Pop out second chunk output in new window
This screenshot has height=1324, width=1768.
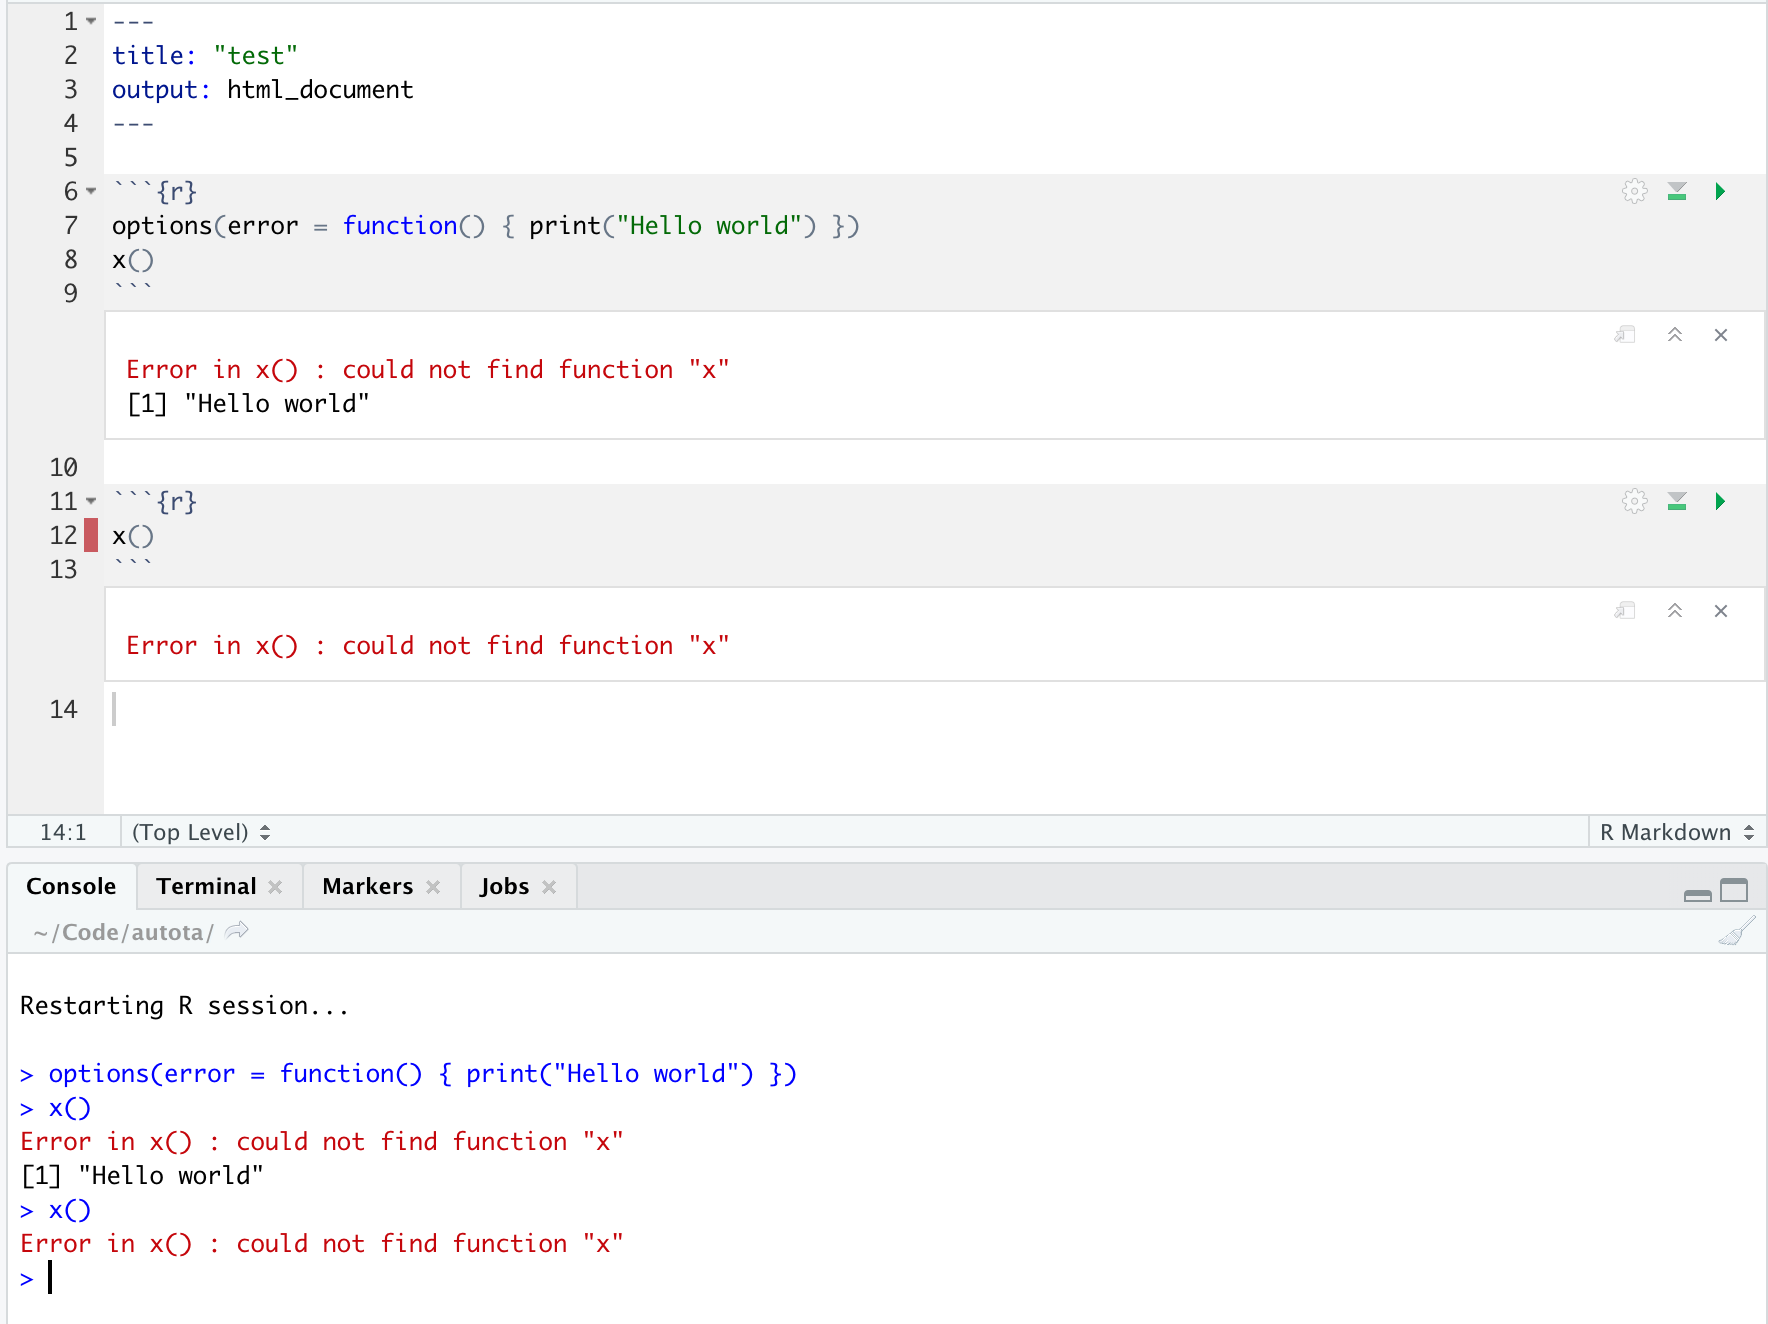click(x=1625, y=611)
